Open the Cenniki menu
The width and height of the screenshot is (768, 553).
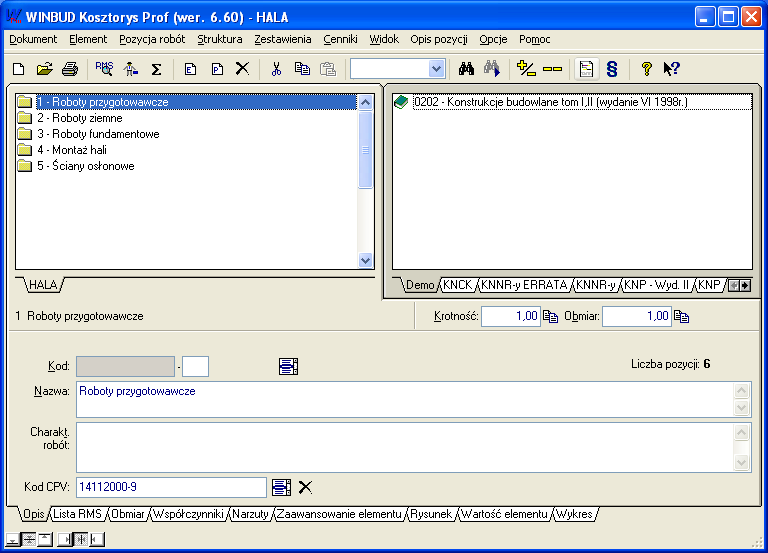[340, 39]
